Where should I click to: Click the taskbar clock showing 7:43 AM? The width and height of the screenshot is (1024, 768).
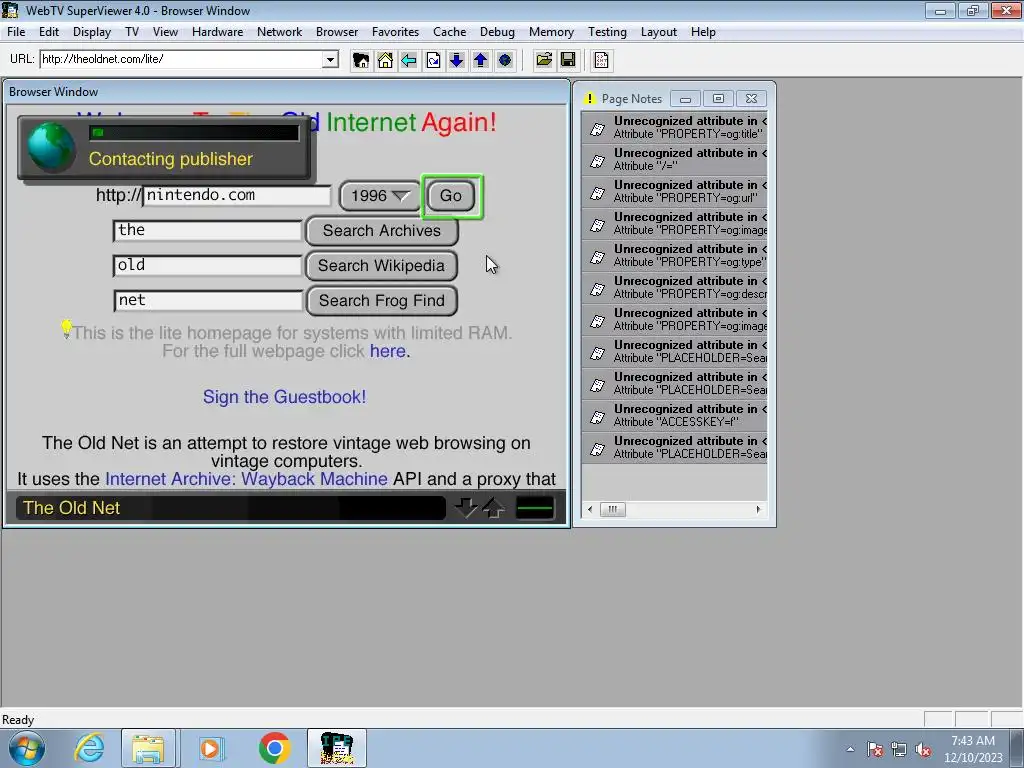tap(973, 749)
